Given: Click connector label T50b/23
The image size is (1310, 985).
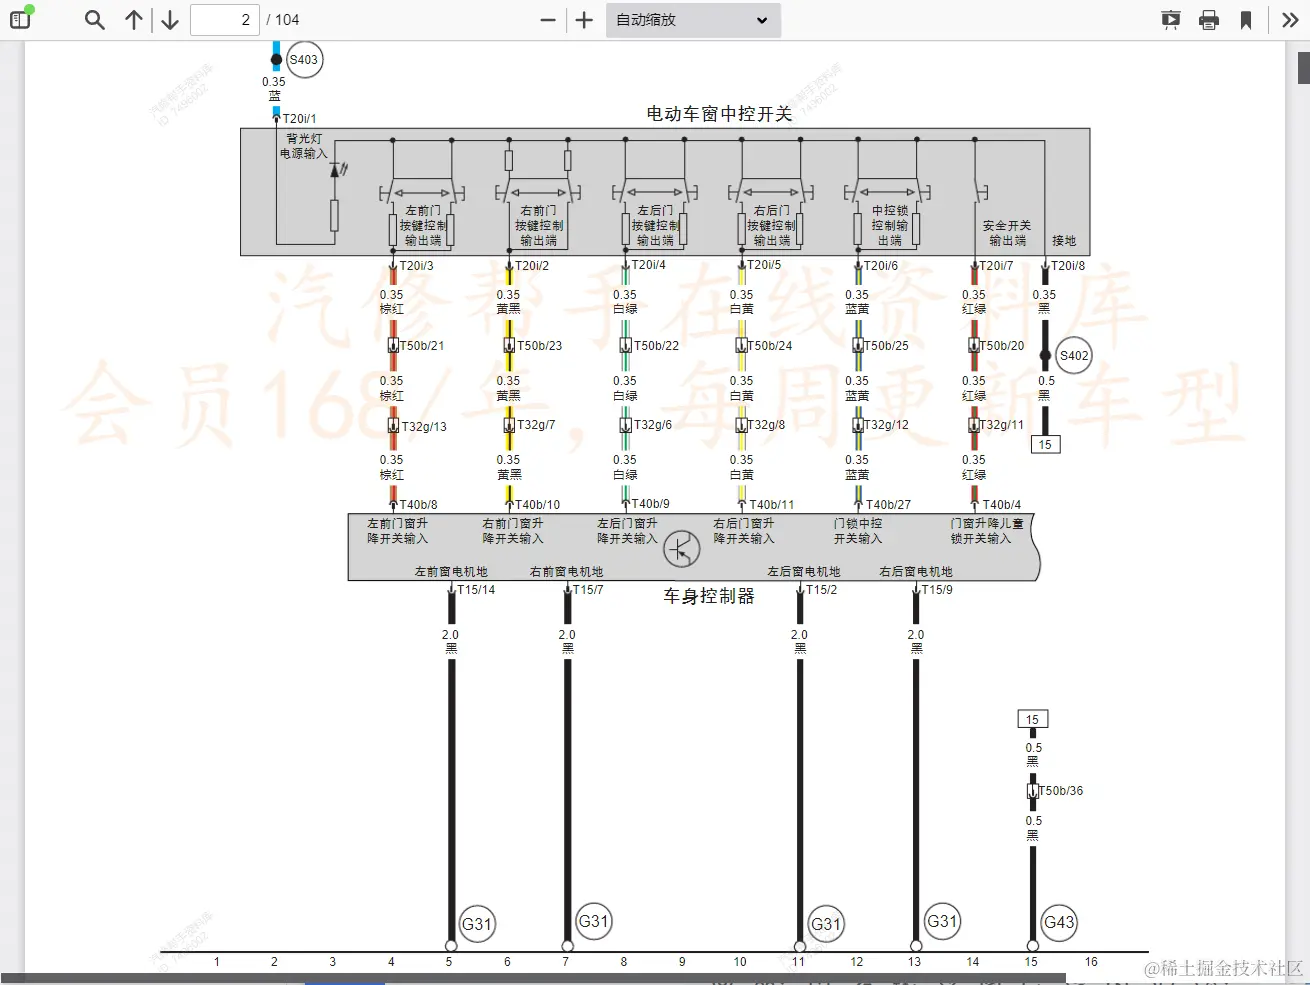Looking at the screenshot, I should point(539,346).
